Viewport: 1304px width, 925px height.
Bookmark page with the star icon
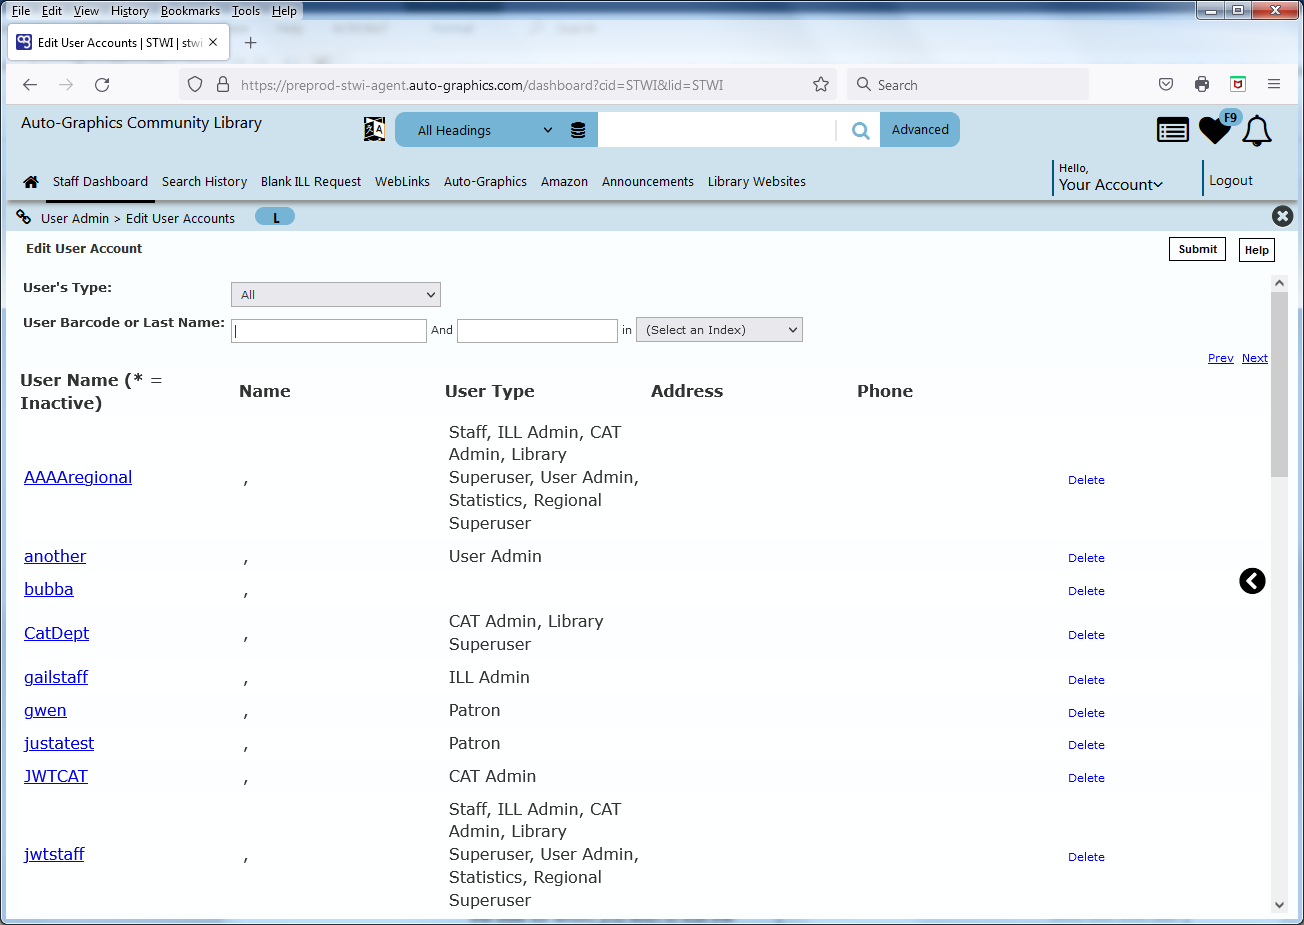click(821, 85)
